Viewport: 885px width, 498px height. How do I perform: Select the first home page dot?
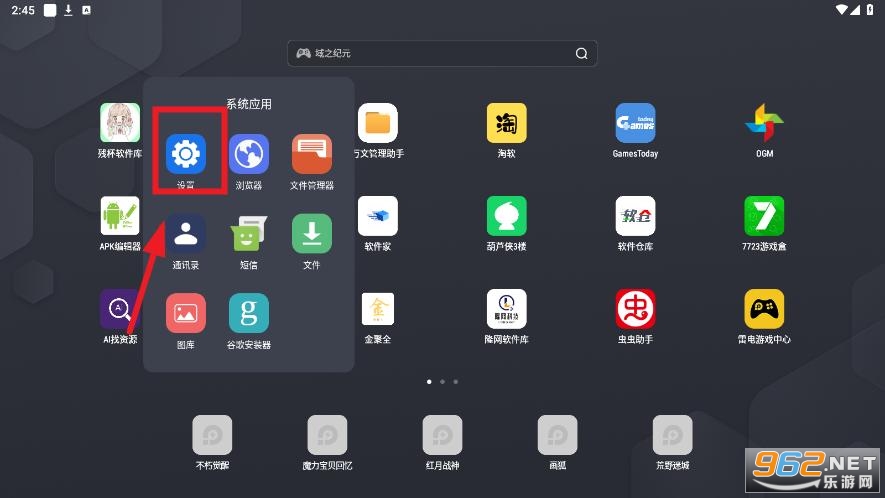click(x=430, y=382)
